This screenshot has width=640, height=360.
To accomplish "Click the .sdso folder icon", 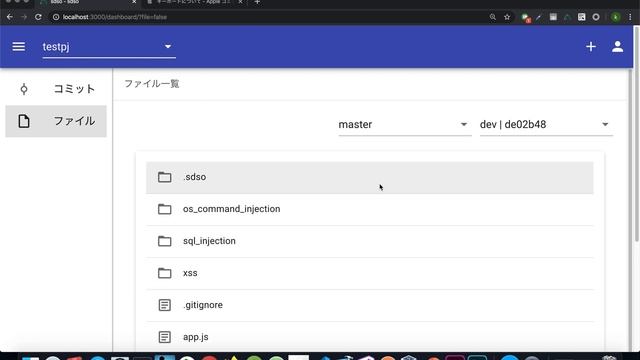I will click(x=164, y=177).
